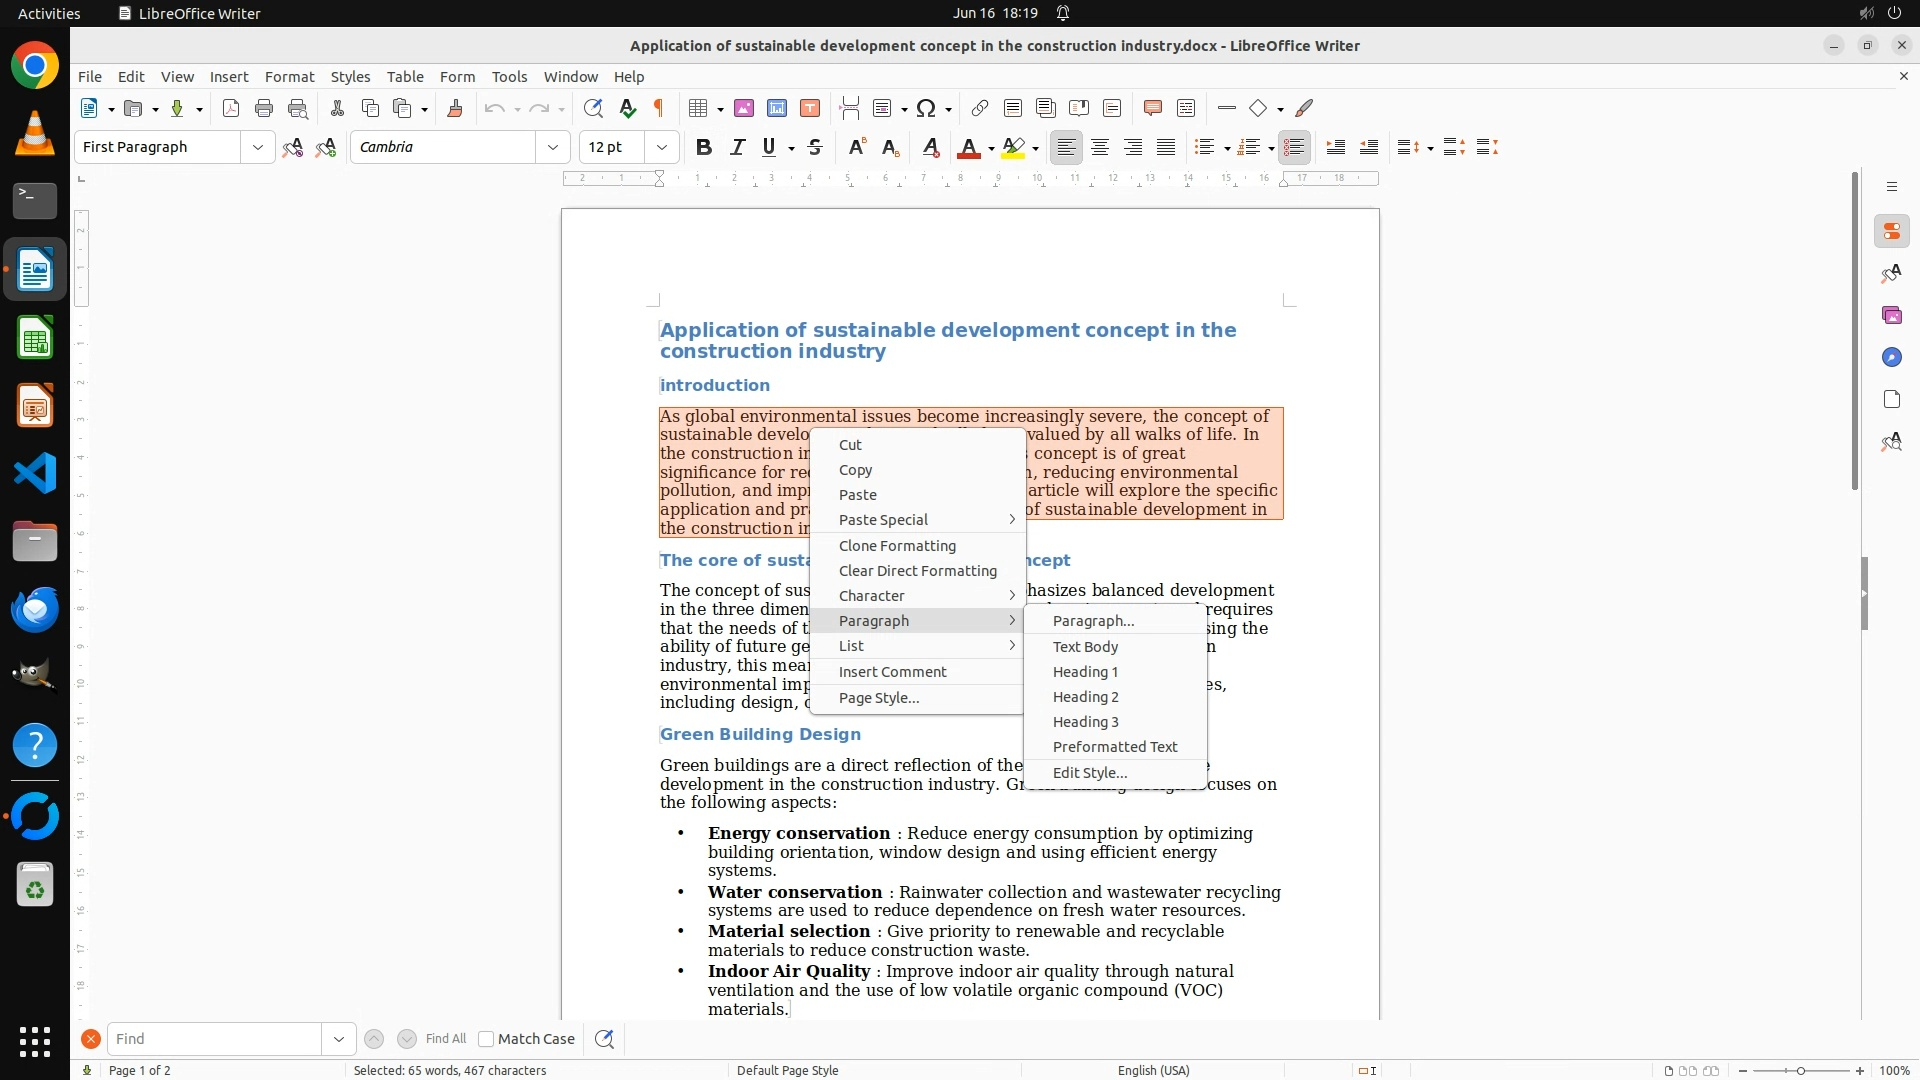The width and height of the screenshot is (1920, 1080).
Task: Click the Insert Special Character icon
Action: [x=926, y=109]
